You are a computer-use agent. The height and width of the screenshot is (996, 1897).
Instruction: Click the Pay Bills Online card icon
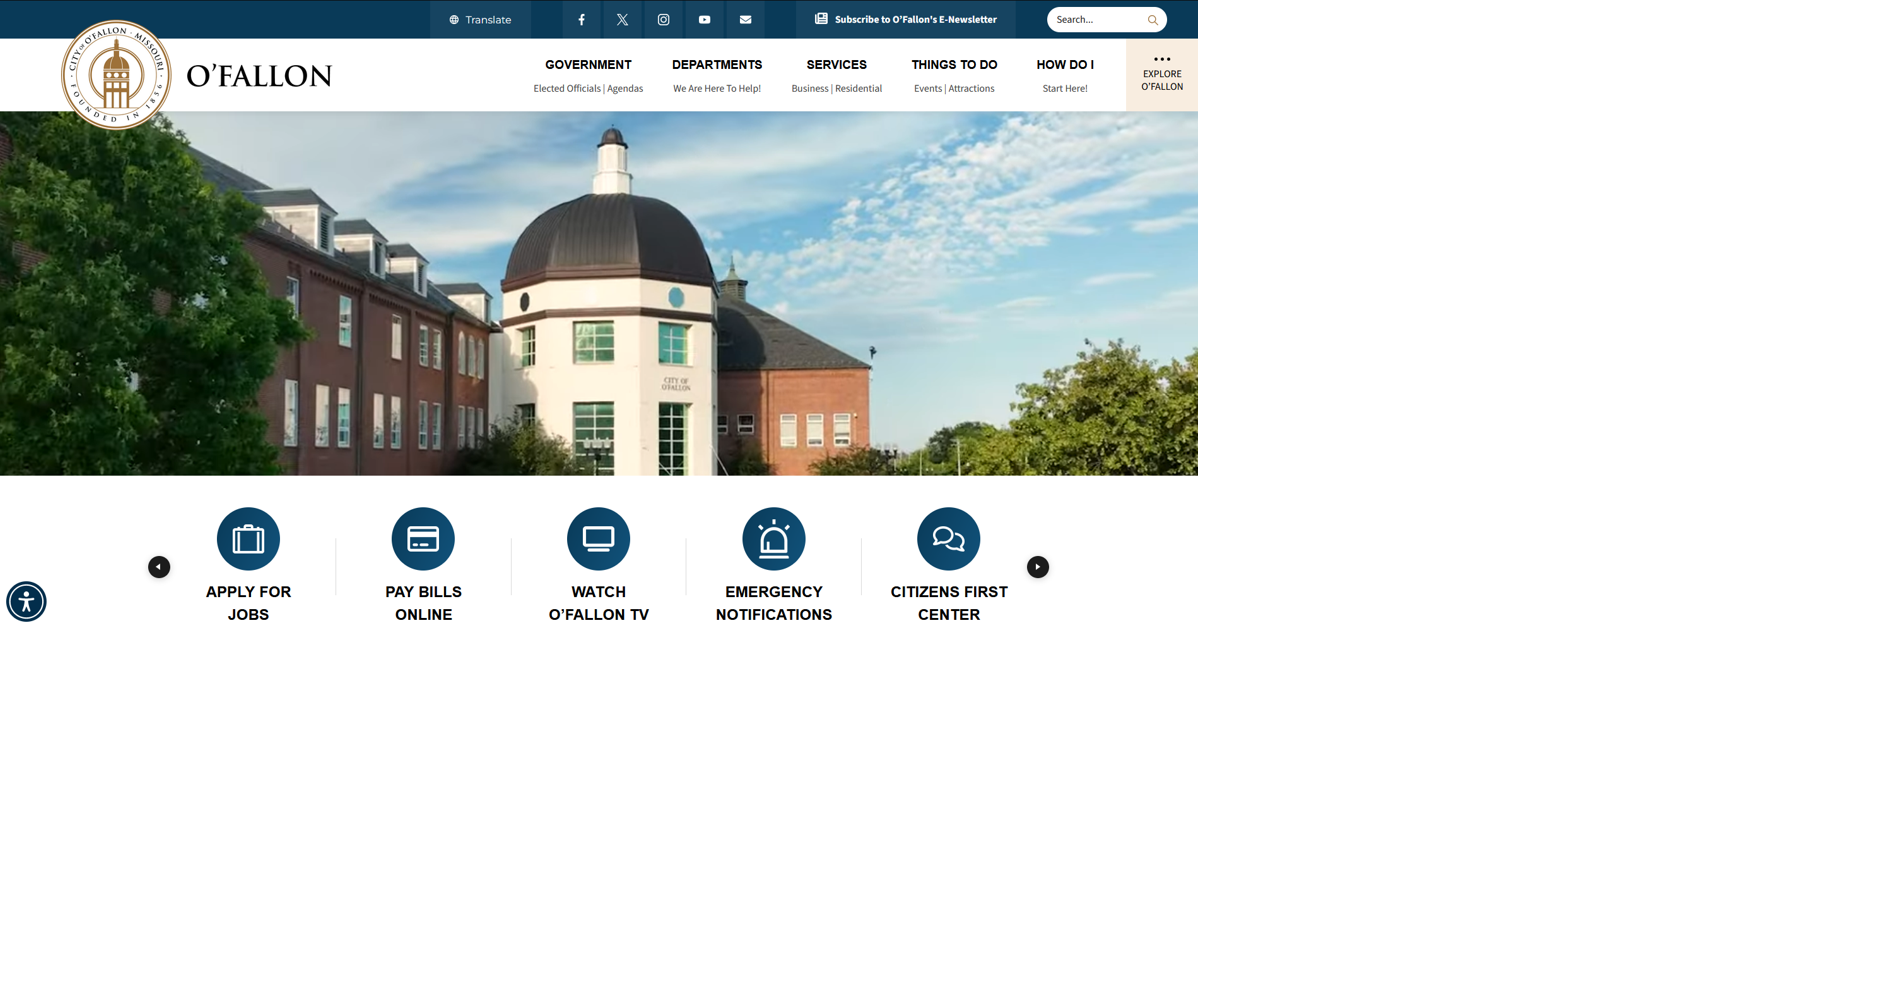click(x=423, y=538)
